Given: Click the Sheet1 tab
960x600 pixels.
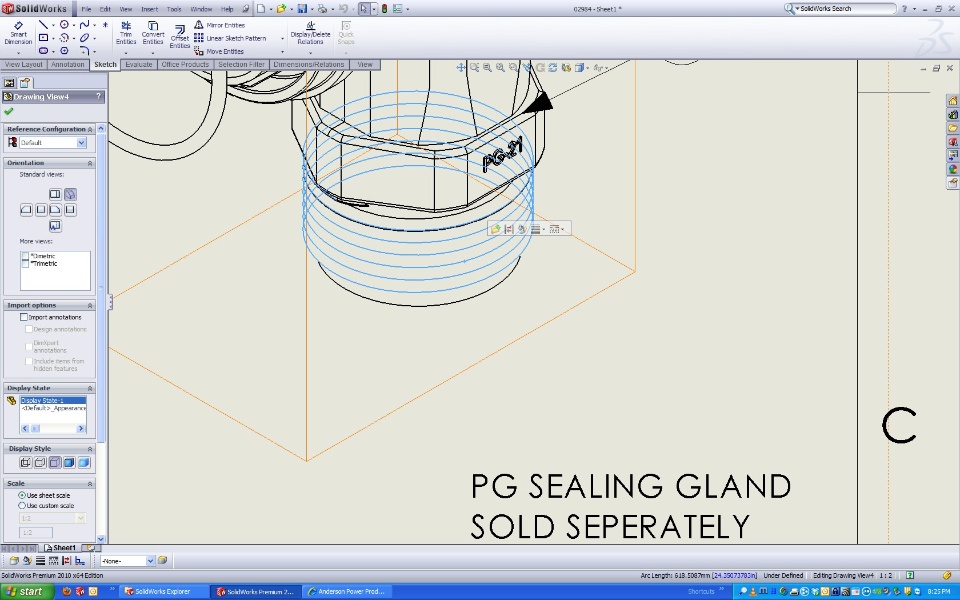Looking at the screenshot, I should coord(61,548).
